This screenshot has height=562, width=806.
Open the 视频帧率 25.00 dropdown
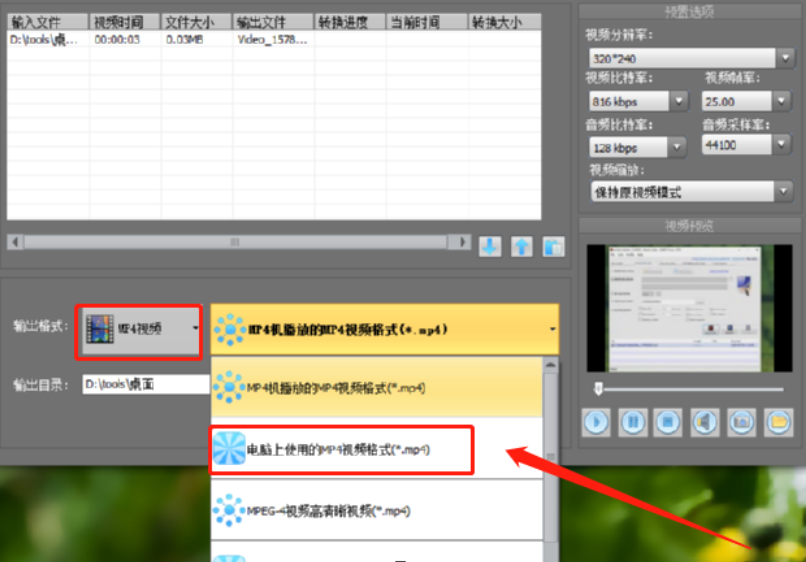coord(781,101)
